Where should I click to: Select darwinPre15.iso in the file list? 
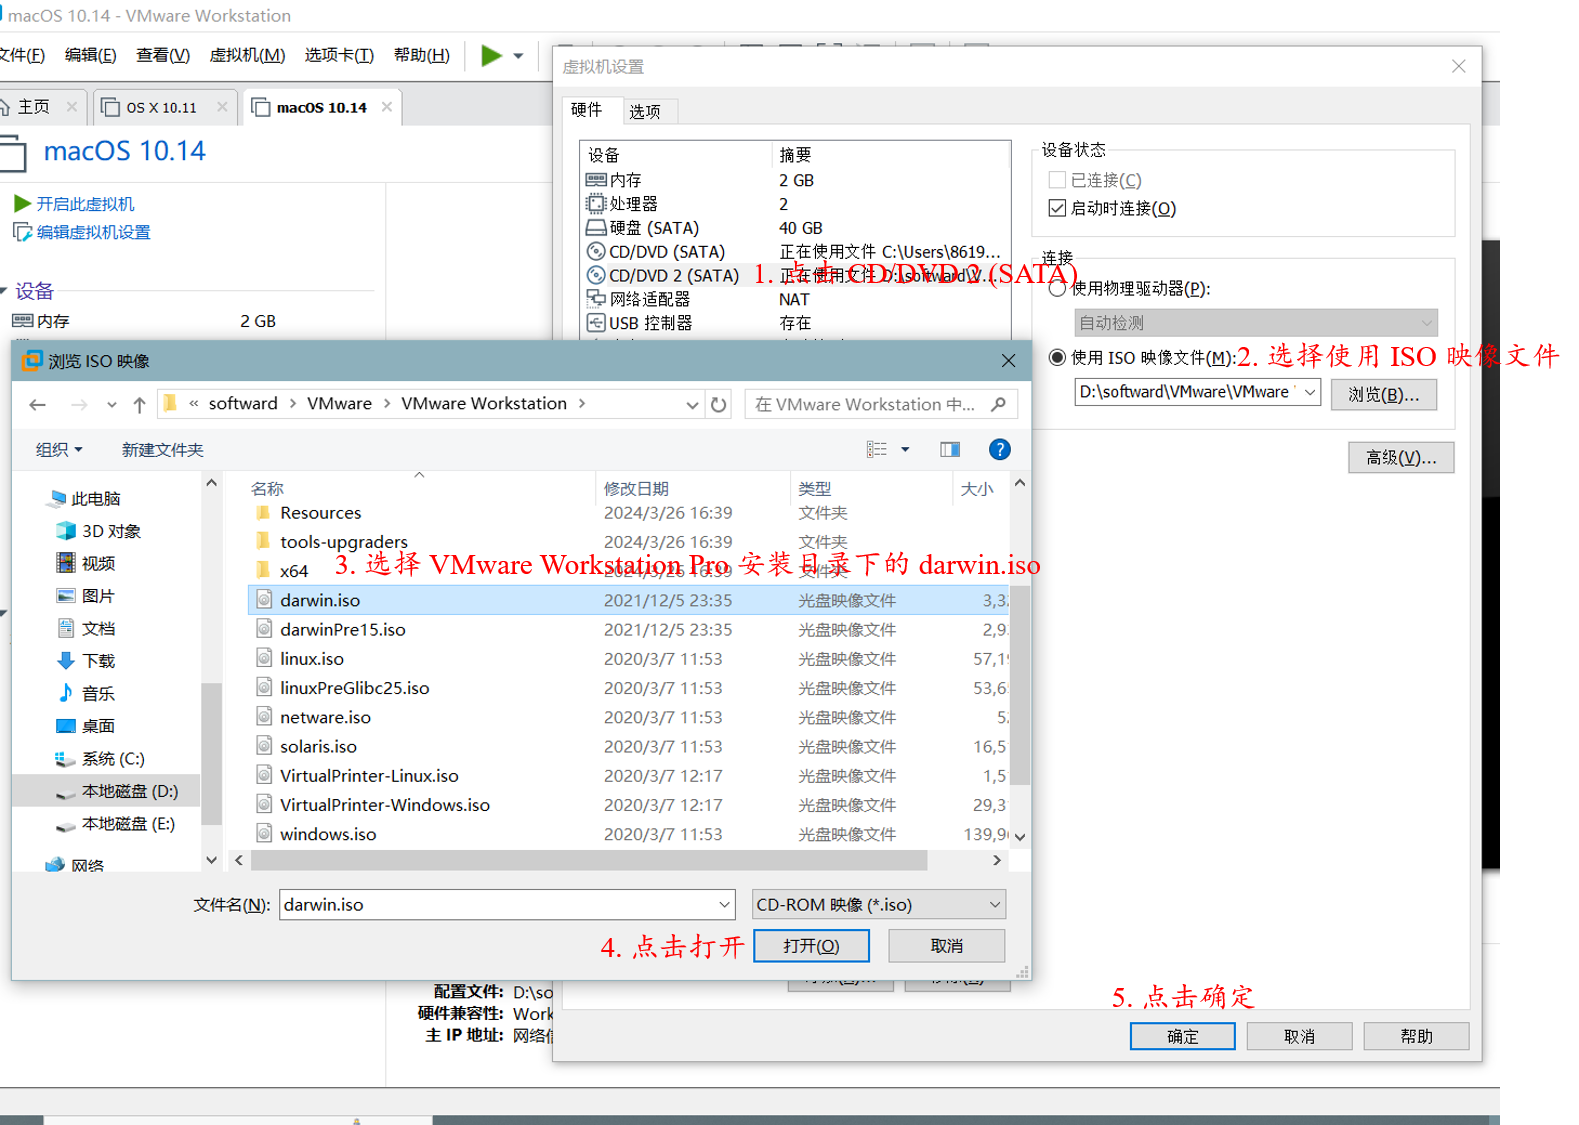tap(628, 629)
